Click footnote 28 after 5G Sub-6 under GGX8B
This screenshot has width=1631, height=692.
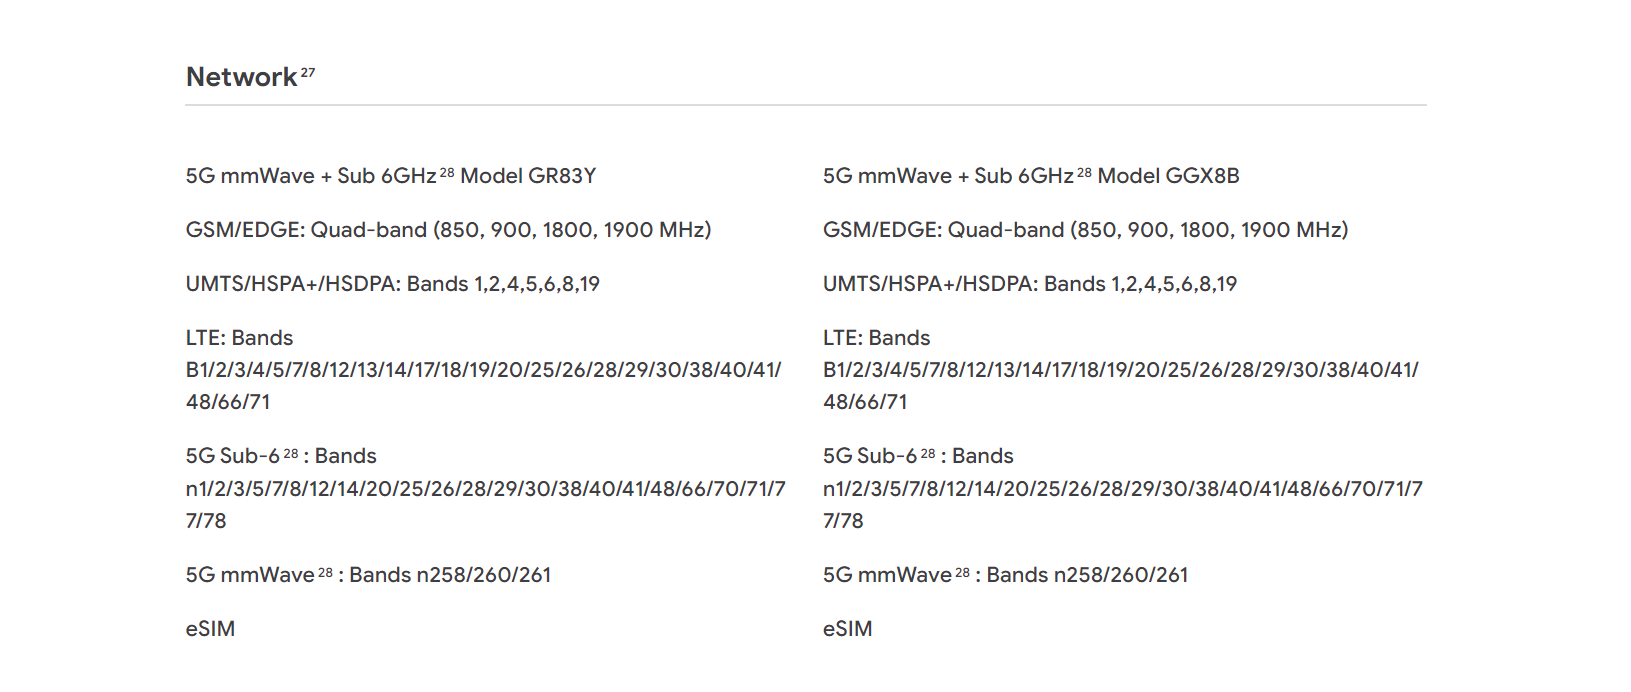pos(928,453)
